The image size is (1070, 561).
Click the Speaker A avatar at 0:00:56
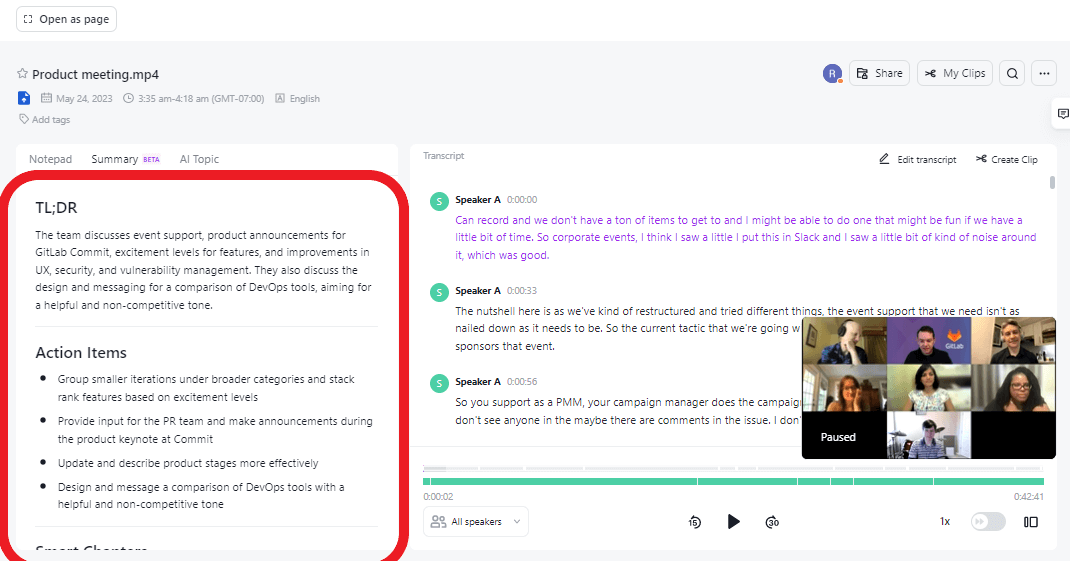(x=439, y=383)
